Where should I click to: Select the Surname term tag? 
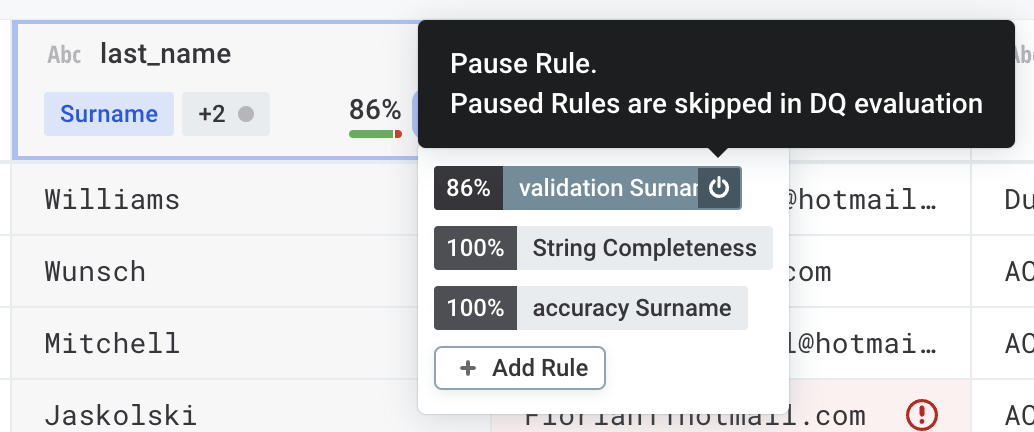(109, 114)
